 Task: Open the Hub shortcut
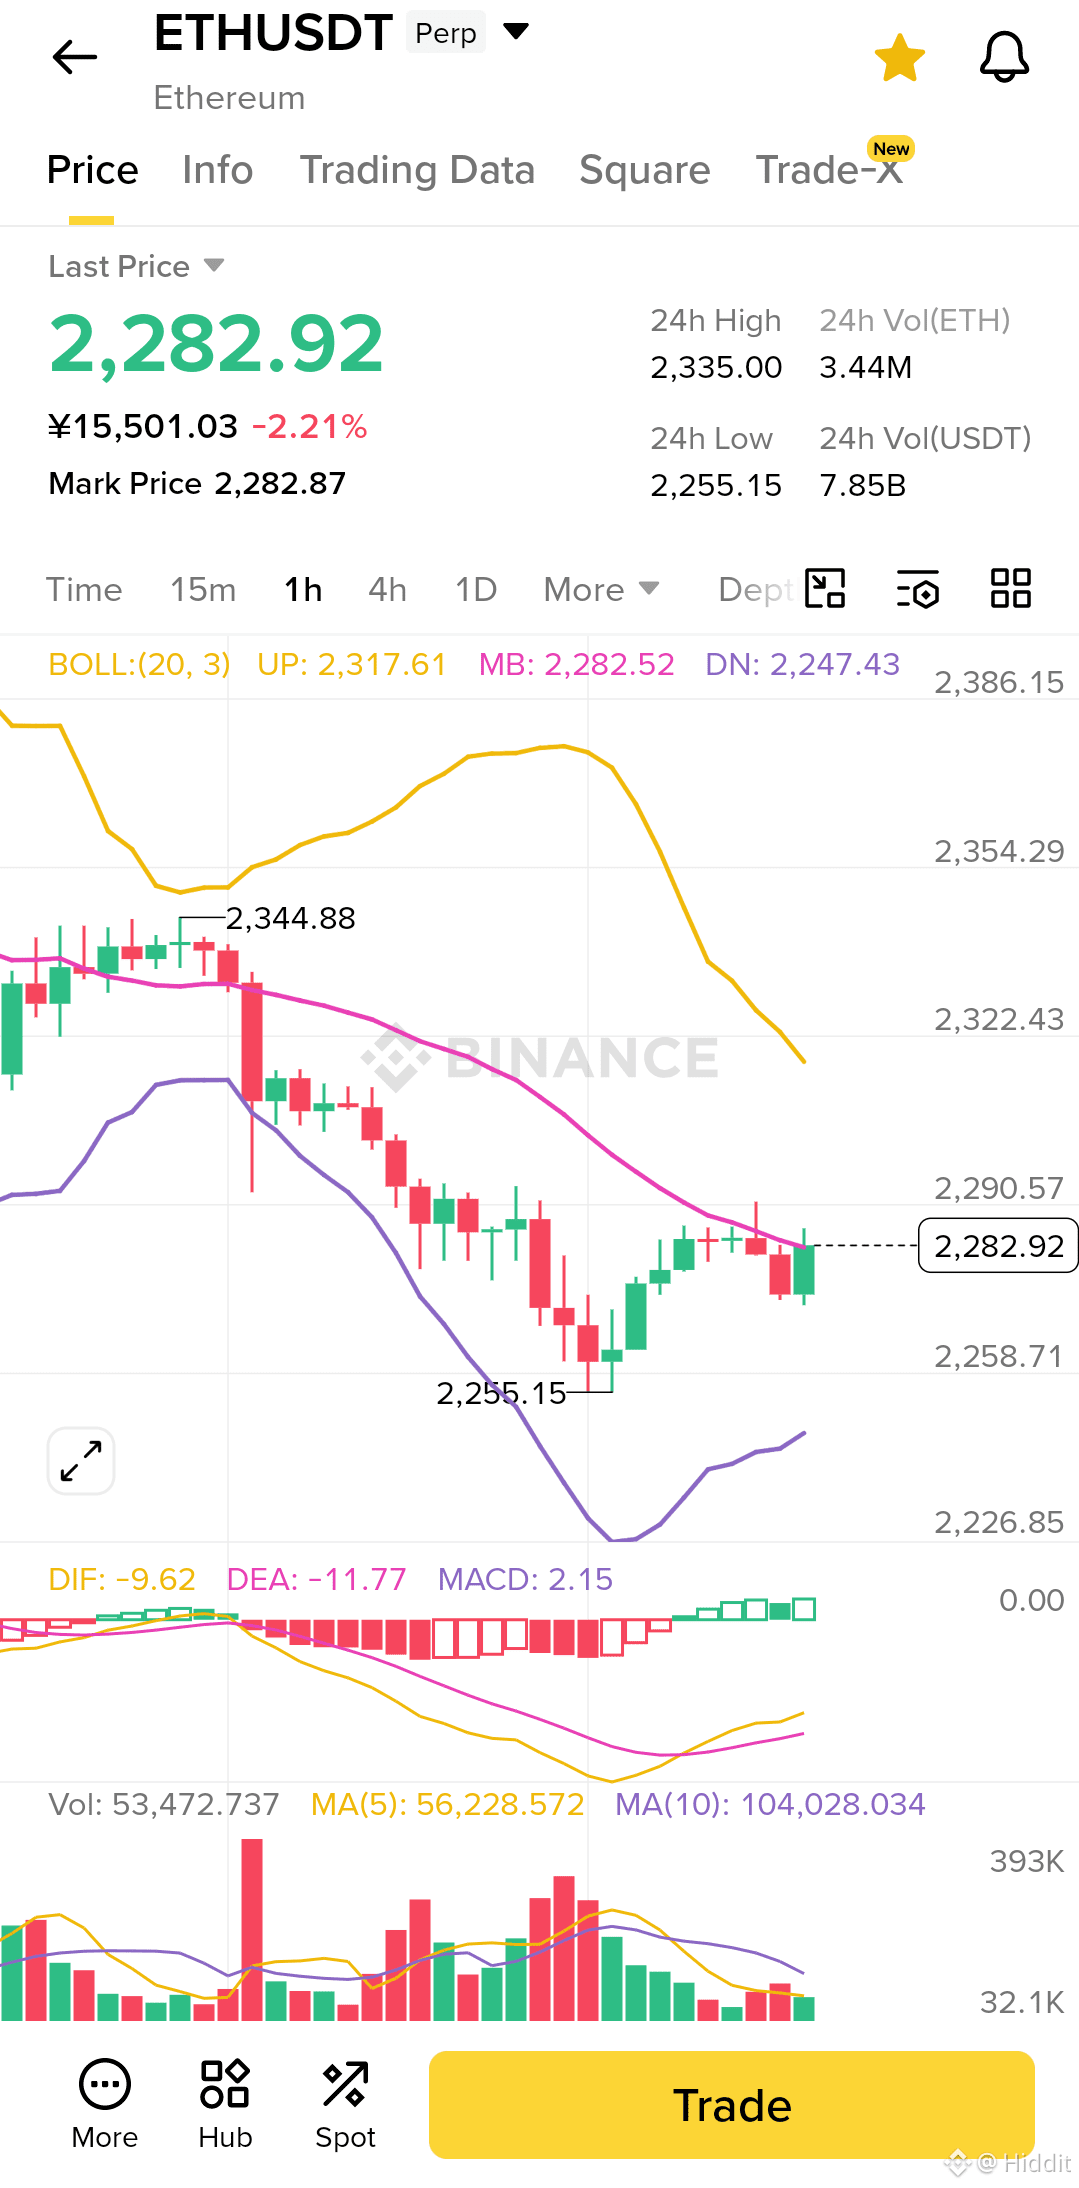tap(225, 2105)
